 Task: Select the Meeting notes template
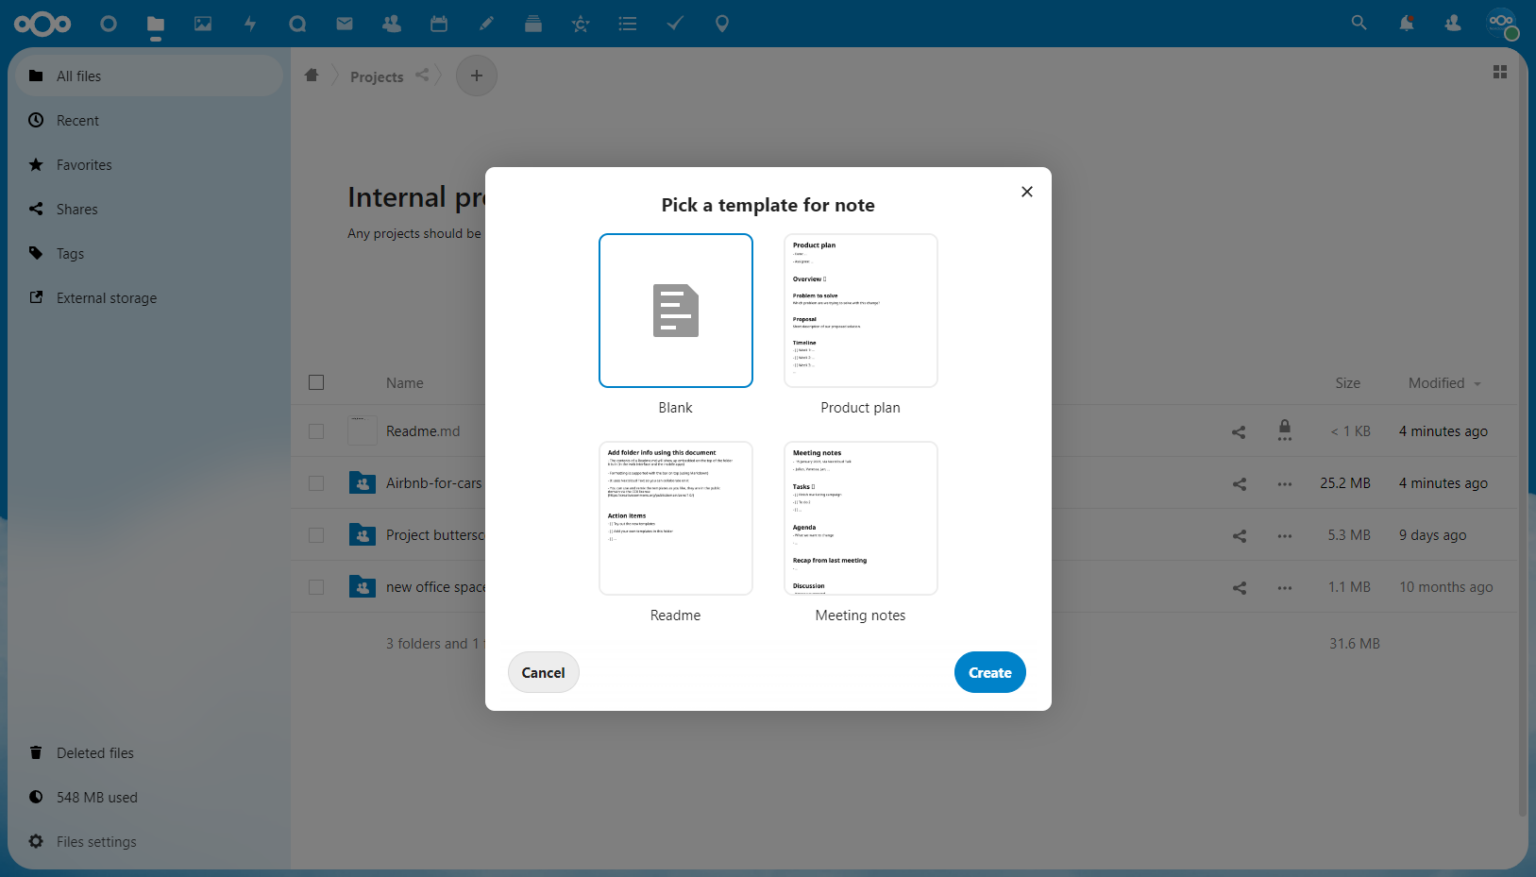(860, 518)
